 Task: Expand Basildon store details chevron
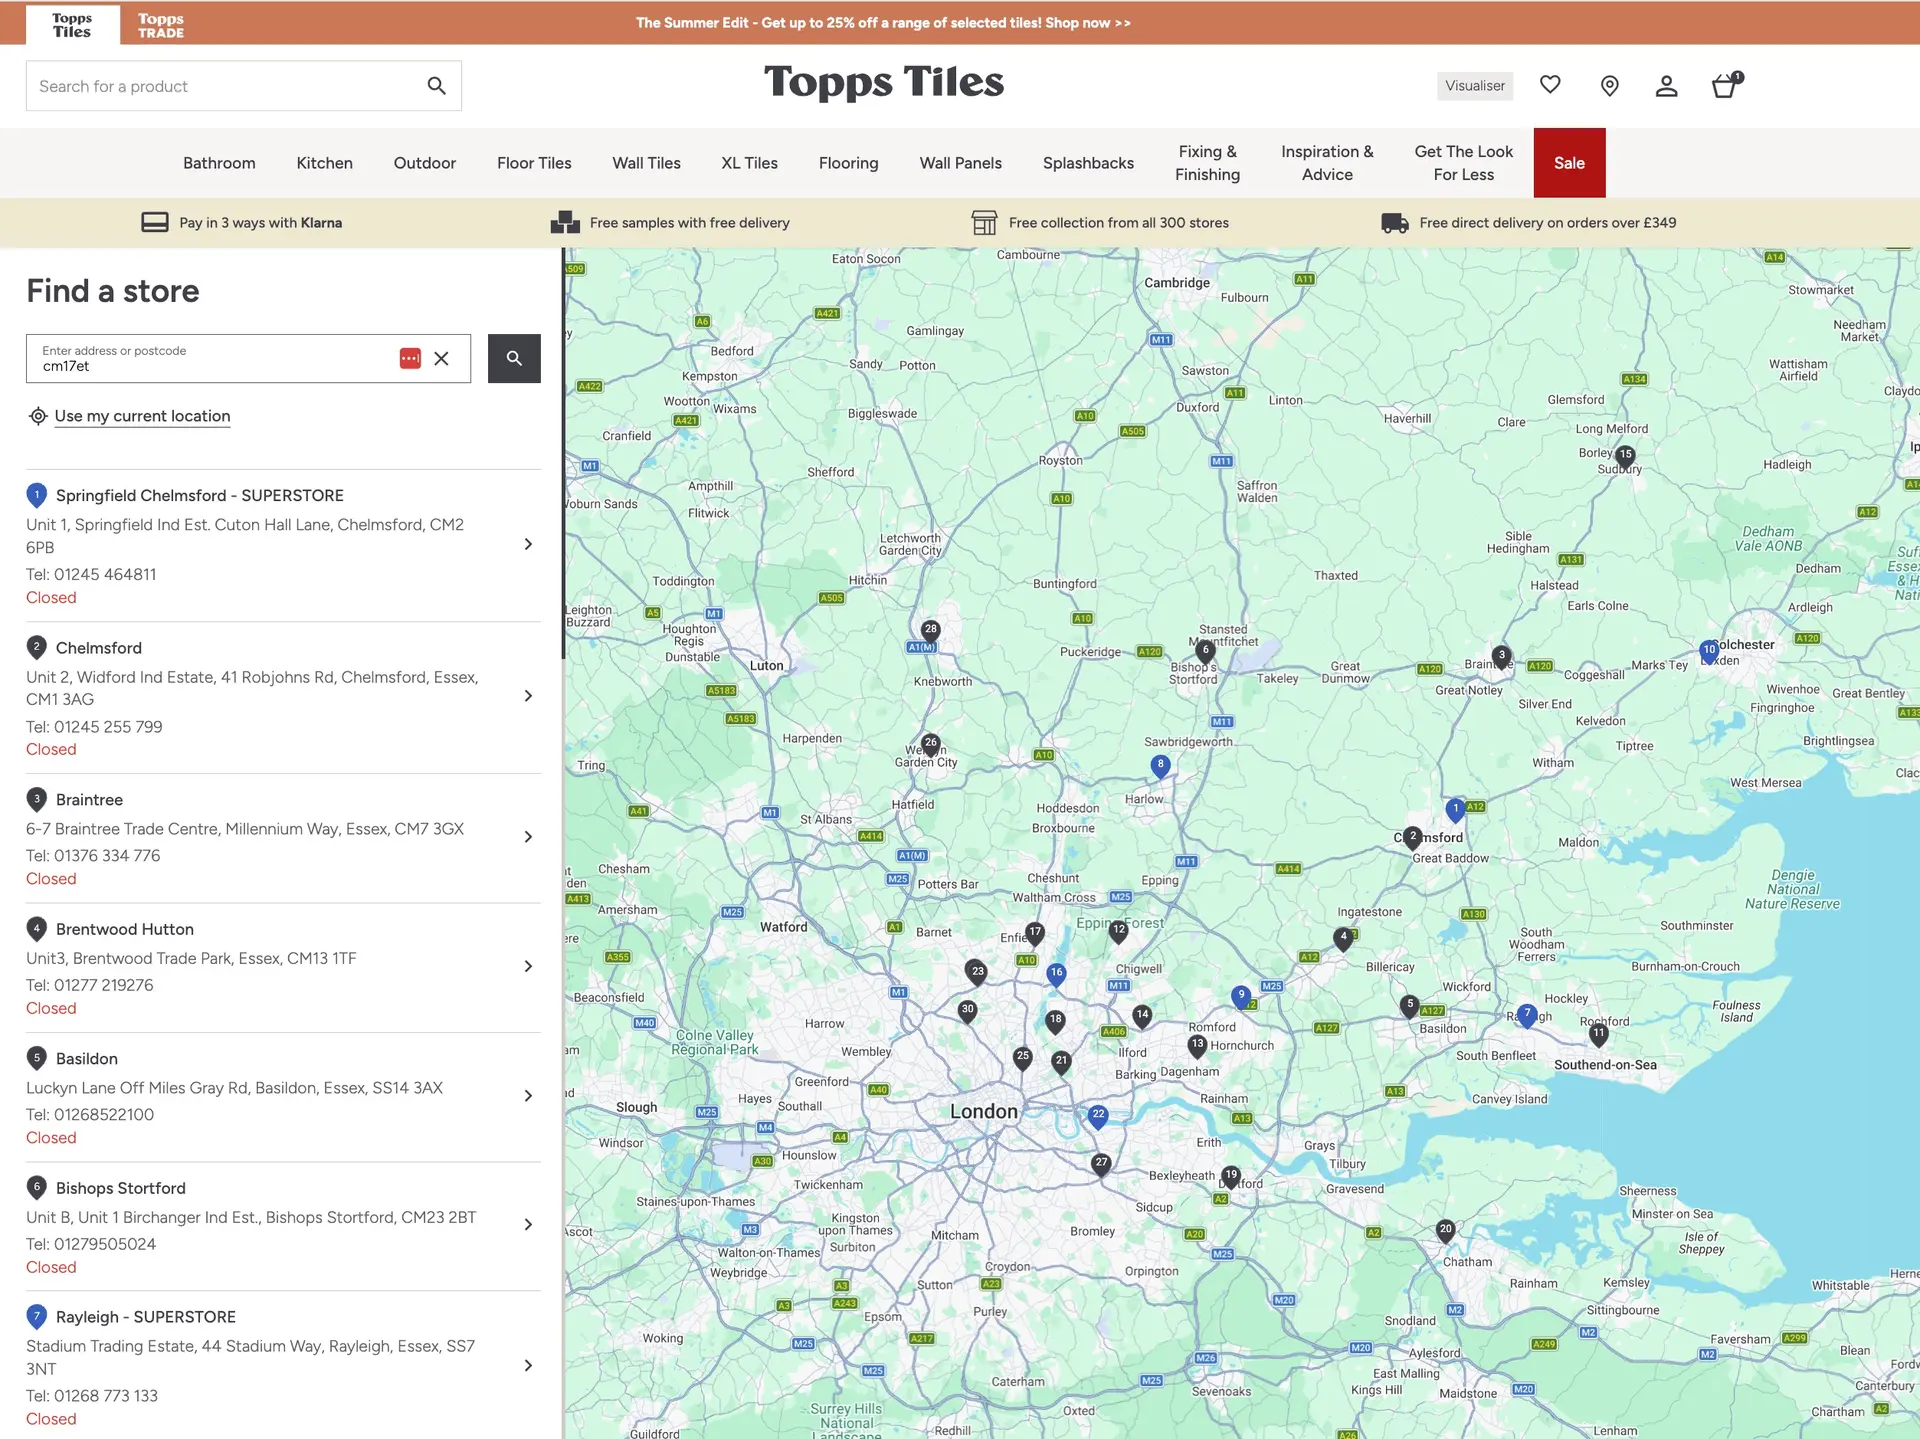528,1096
